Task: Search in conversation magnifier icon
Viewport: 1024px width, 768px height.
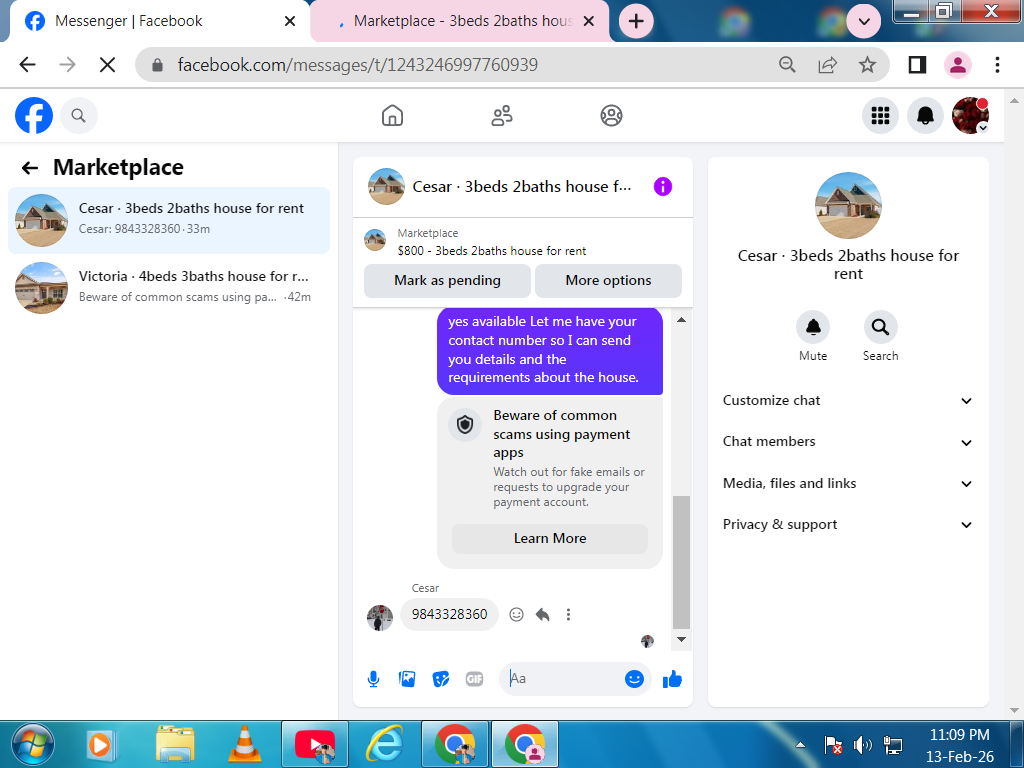Action: (880, 327)
